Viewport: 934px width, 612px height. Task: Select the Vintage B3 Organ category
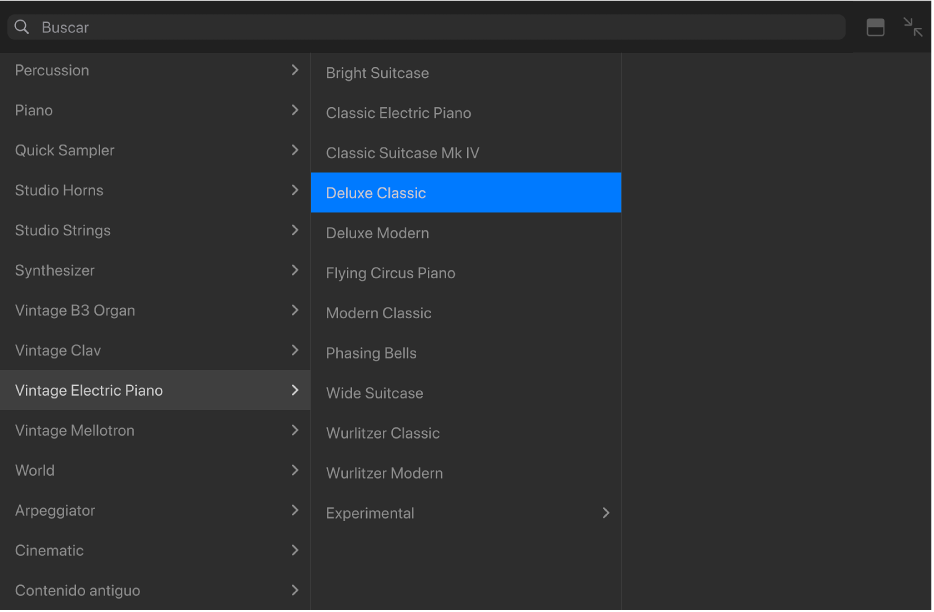[75, 310]
